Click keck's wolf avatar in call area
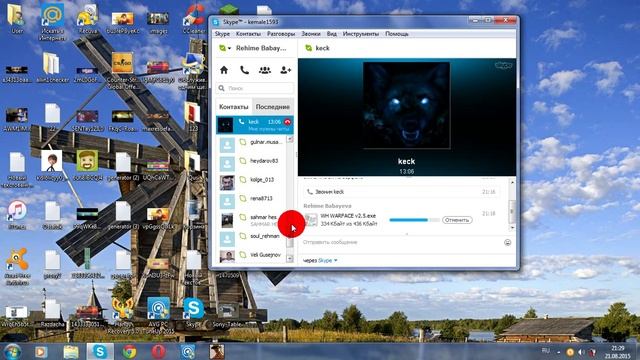This screenshot has width=640, height=360. point(407,105)
